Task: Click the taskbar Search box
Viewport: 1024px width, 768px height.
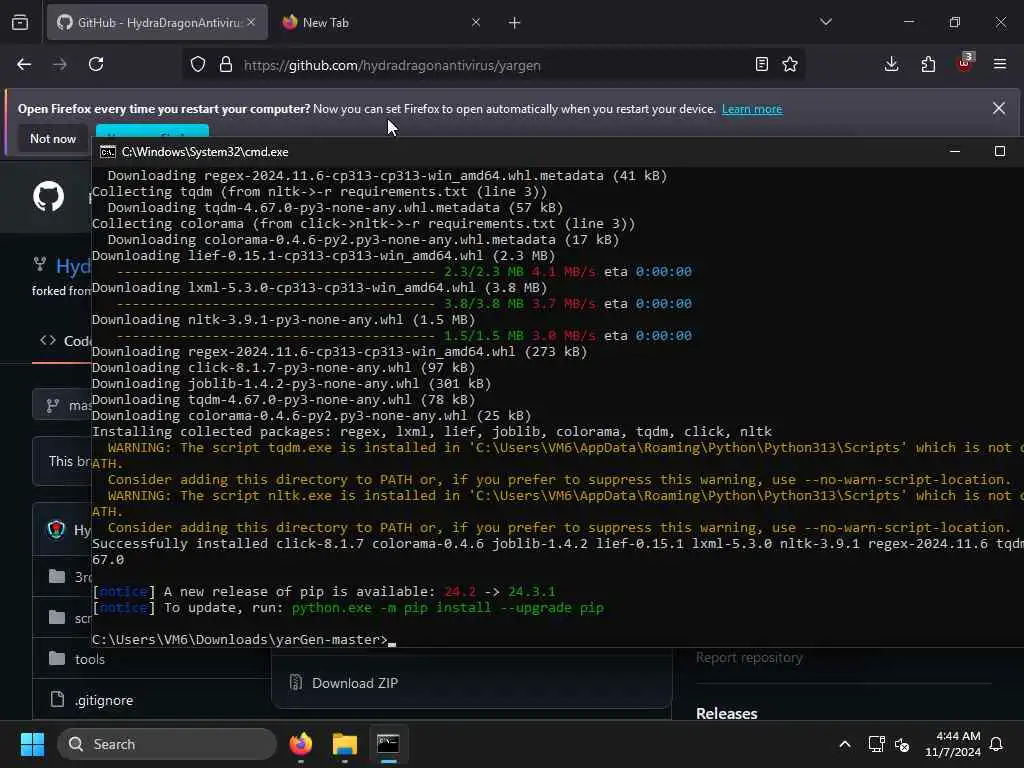Action: coord(167,744)
